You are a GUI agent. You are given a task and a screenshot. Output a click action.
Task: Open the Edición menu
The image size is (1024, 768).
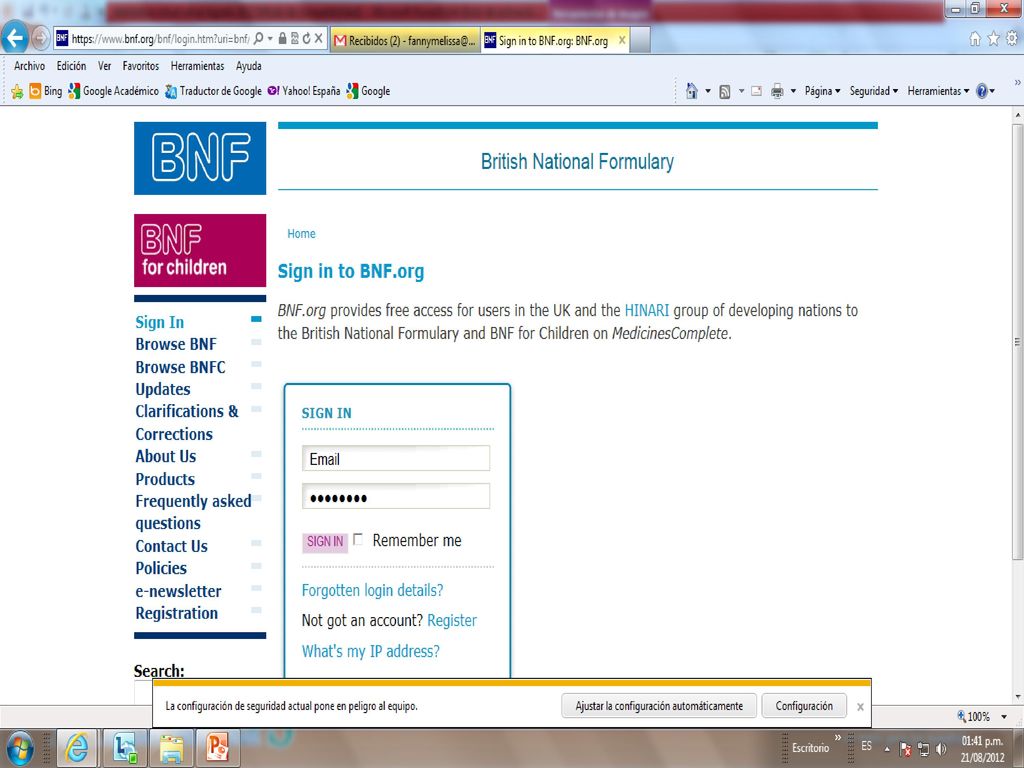click(x=71, y=66)
